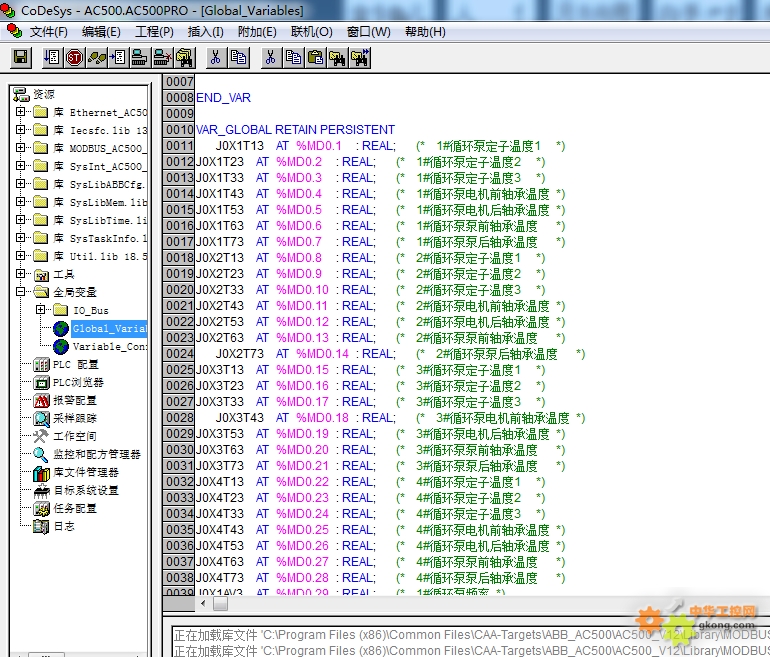Click the footprints single-step toolbar icon
This screenshot has width=770, height=657.
tap(96, 58)
